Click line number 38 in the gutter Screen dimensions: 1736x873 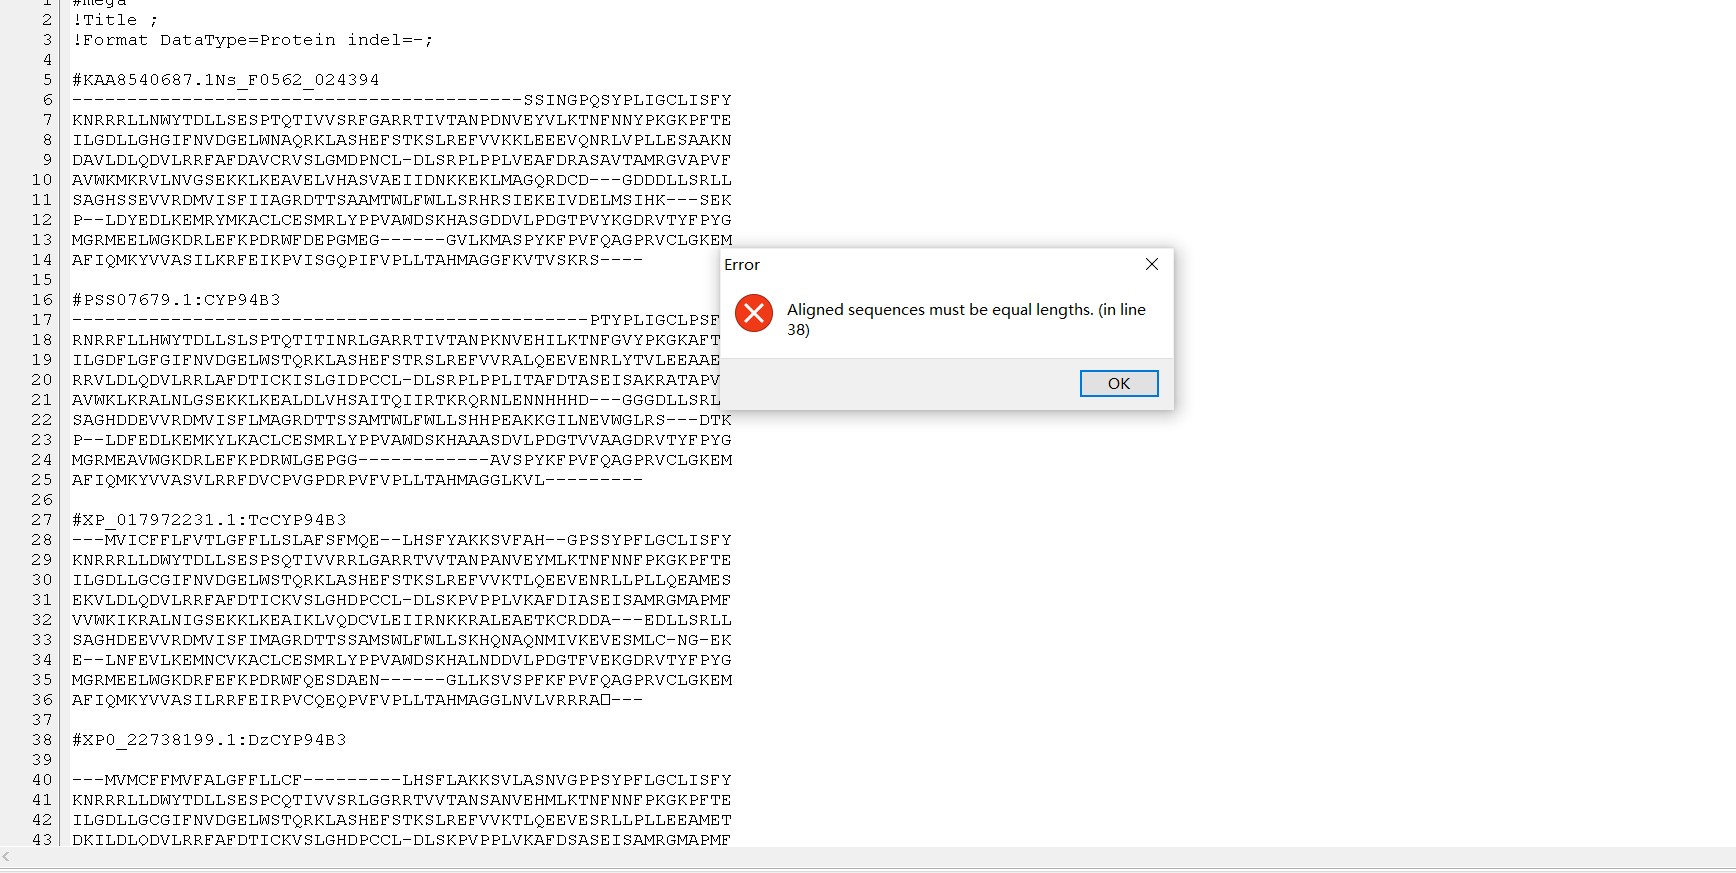coord(42,740)
